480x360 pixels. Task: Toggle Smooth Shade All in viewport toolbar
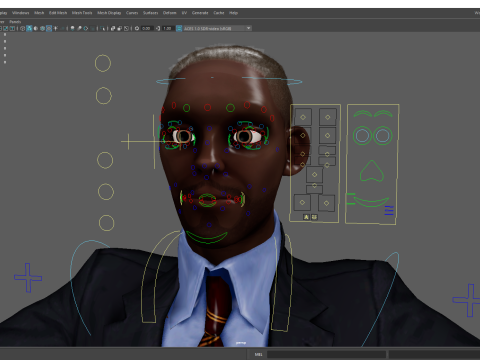point(29,28)
